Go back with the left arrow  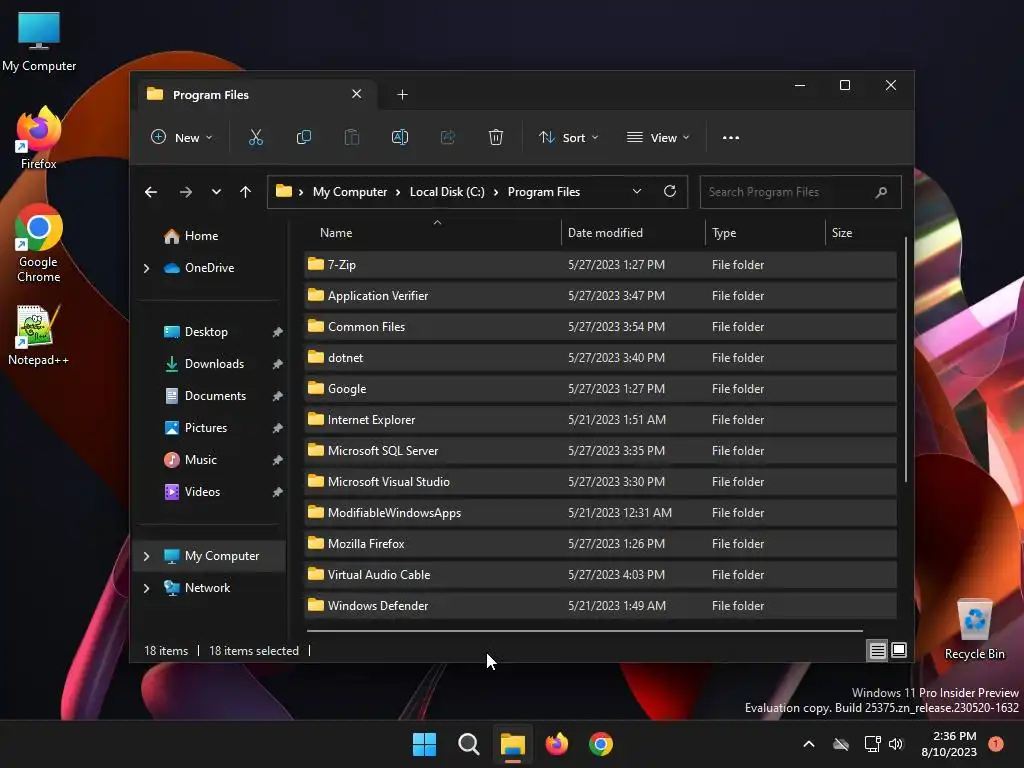[151, 192]
